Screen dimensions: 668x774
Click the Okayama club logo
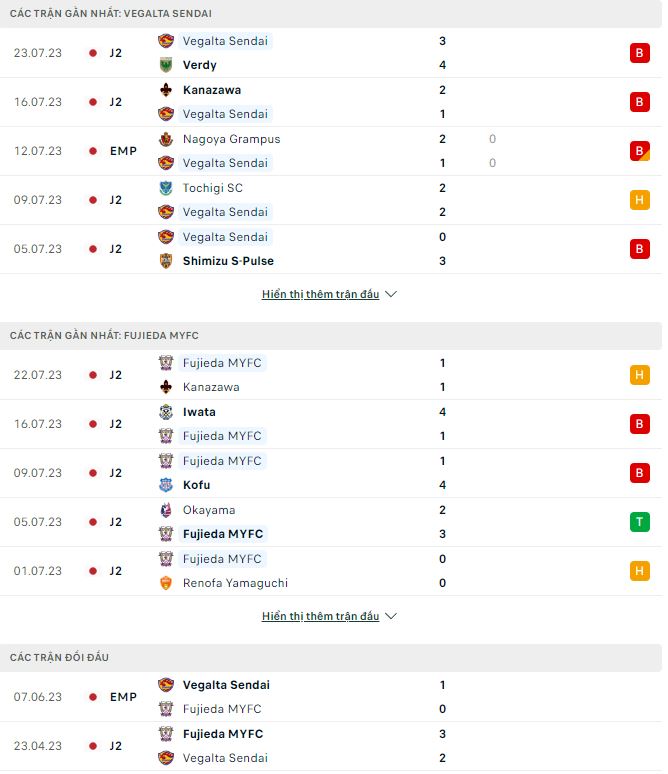click(x=166, y=510)
